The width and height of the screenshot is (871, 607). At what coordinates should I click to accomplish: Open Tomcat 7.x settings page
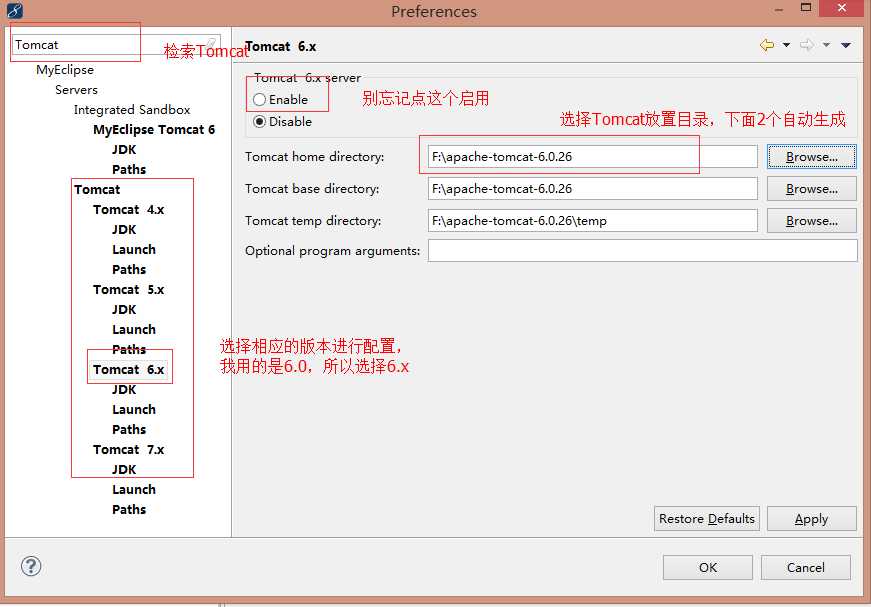[128, 449]
